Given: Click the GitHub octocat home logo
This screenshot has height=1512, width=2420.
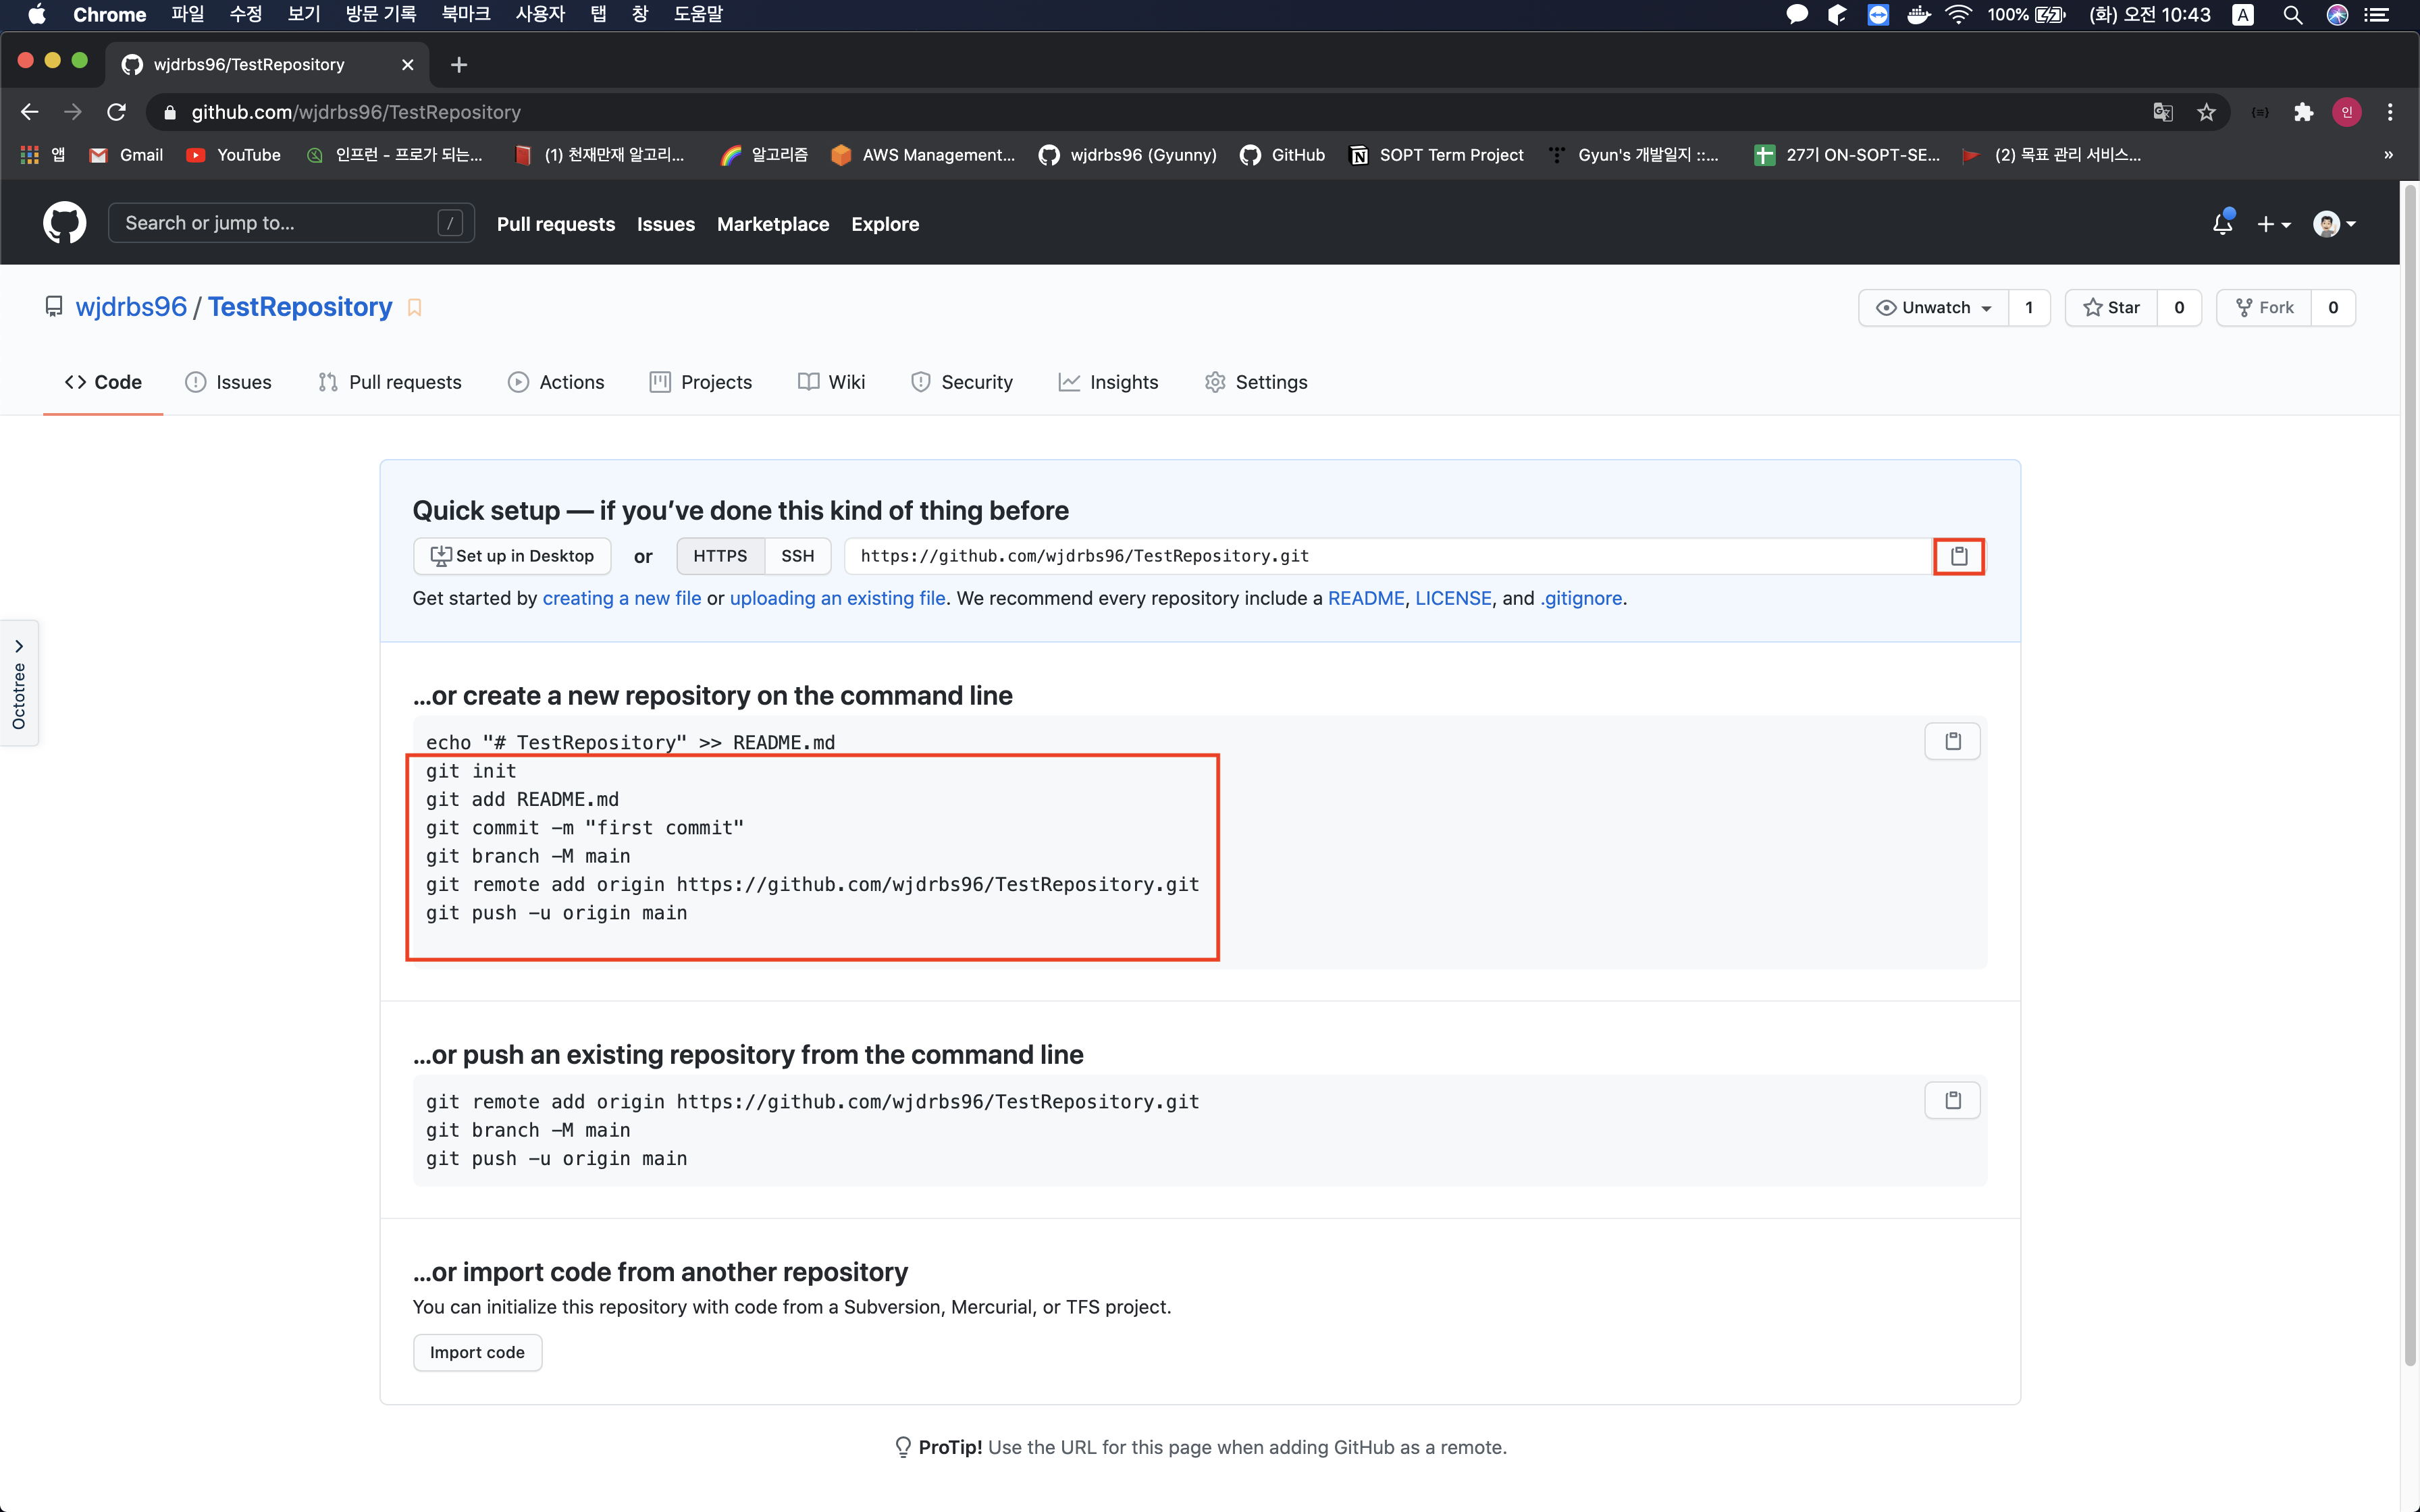Looking at the screenshot, I should click(65, 223).
